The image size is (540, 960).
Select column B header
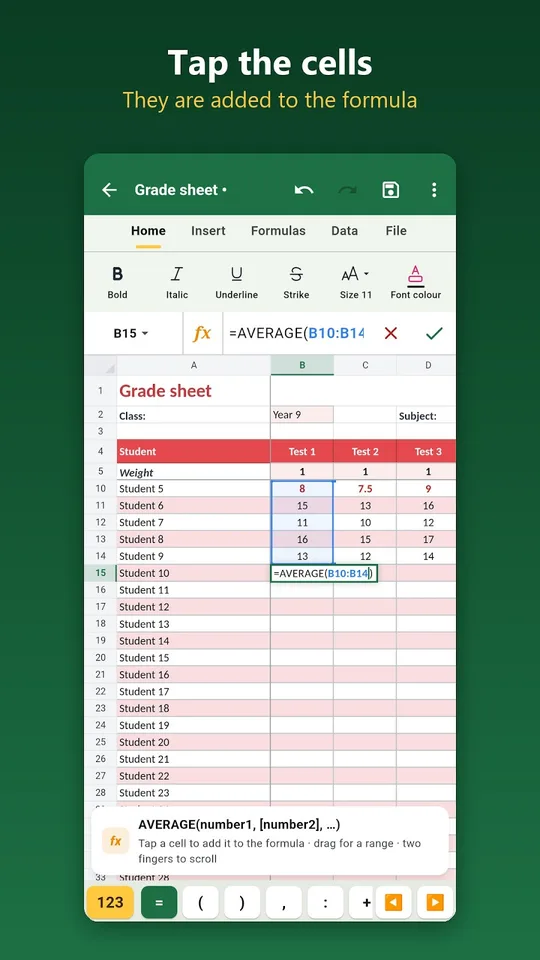[302, 365]
